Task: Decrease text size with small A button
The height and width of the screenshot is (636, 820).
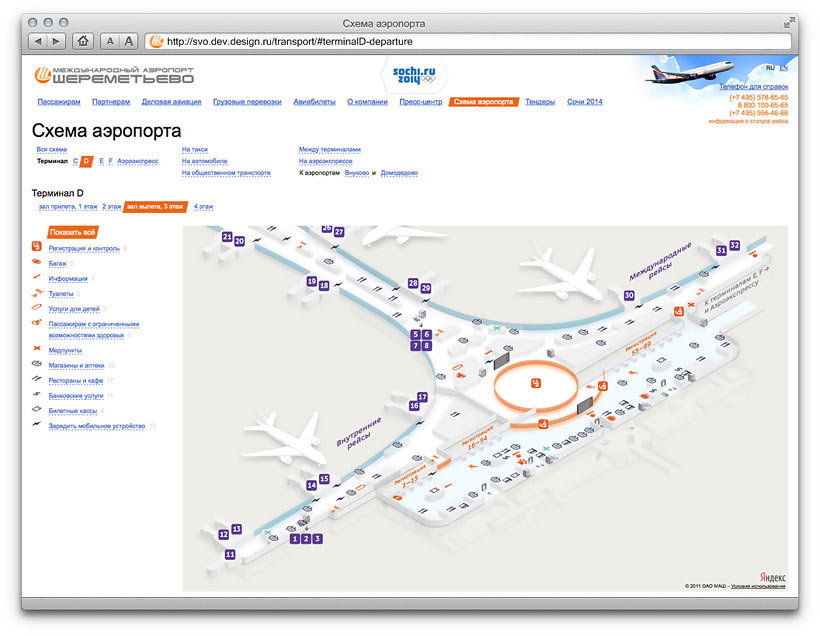Action: click(x=110, y=41)
